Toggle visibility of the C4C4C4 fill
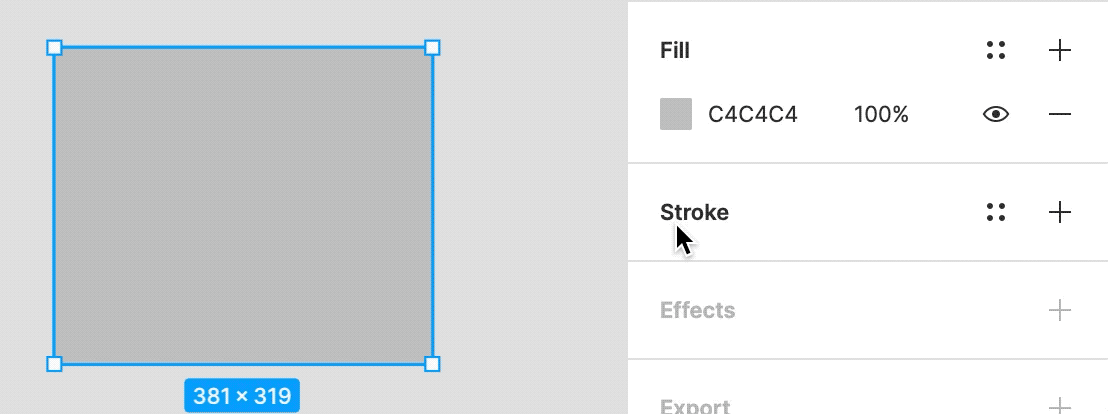 click(x=995, y=115)
